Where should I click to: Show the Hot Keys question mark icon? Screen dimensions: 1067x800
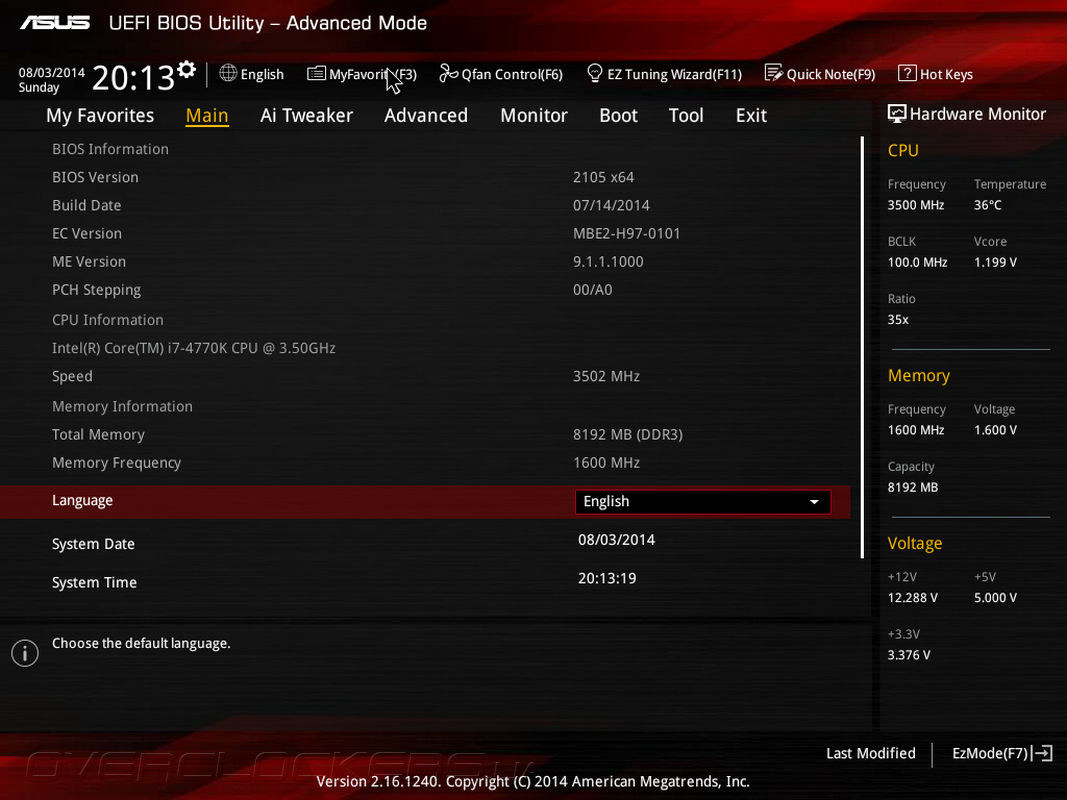pyautogui.click(x=907, y=73)
